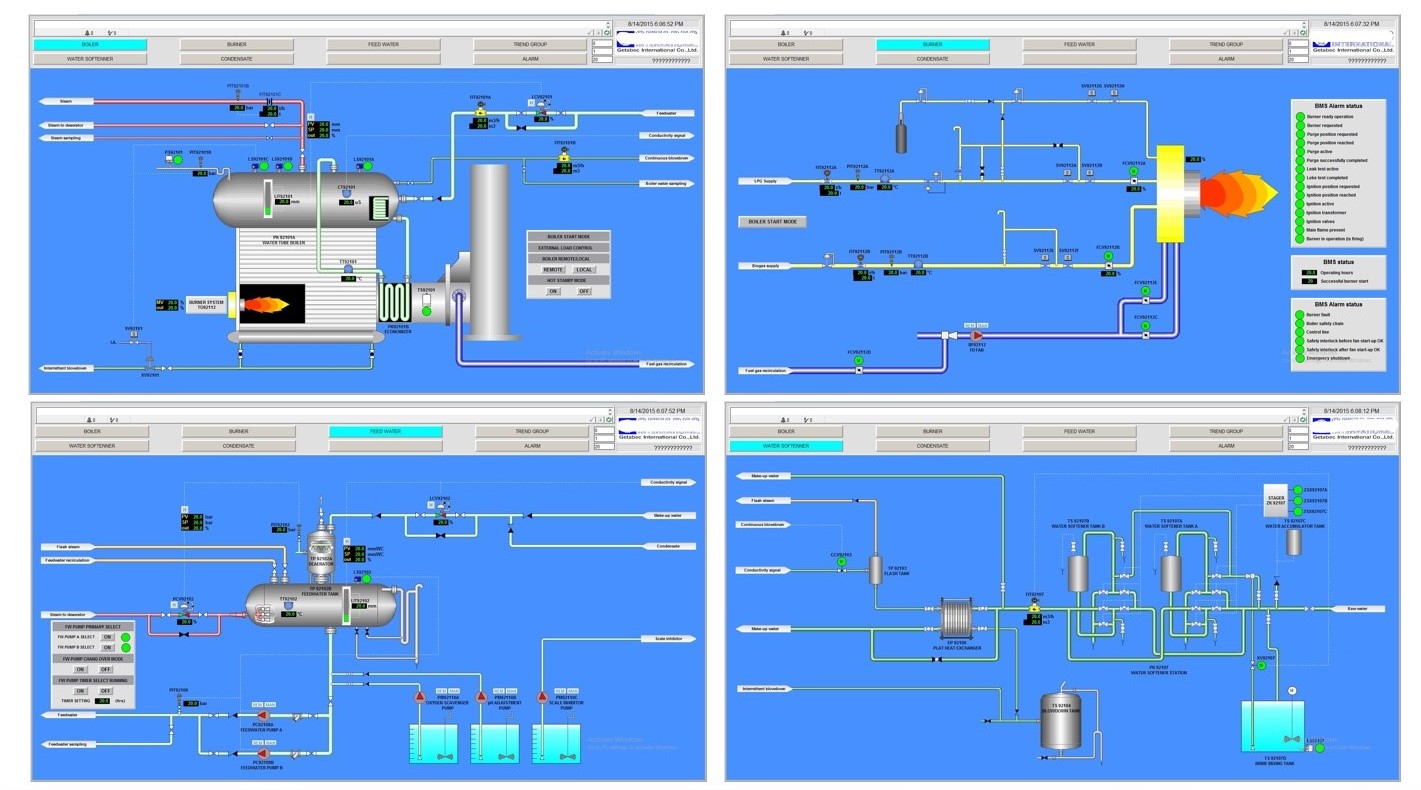Select LS92101A level switch lamp on Boiler screen
The image size is (1421, 790).
[x=367, y=166]
